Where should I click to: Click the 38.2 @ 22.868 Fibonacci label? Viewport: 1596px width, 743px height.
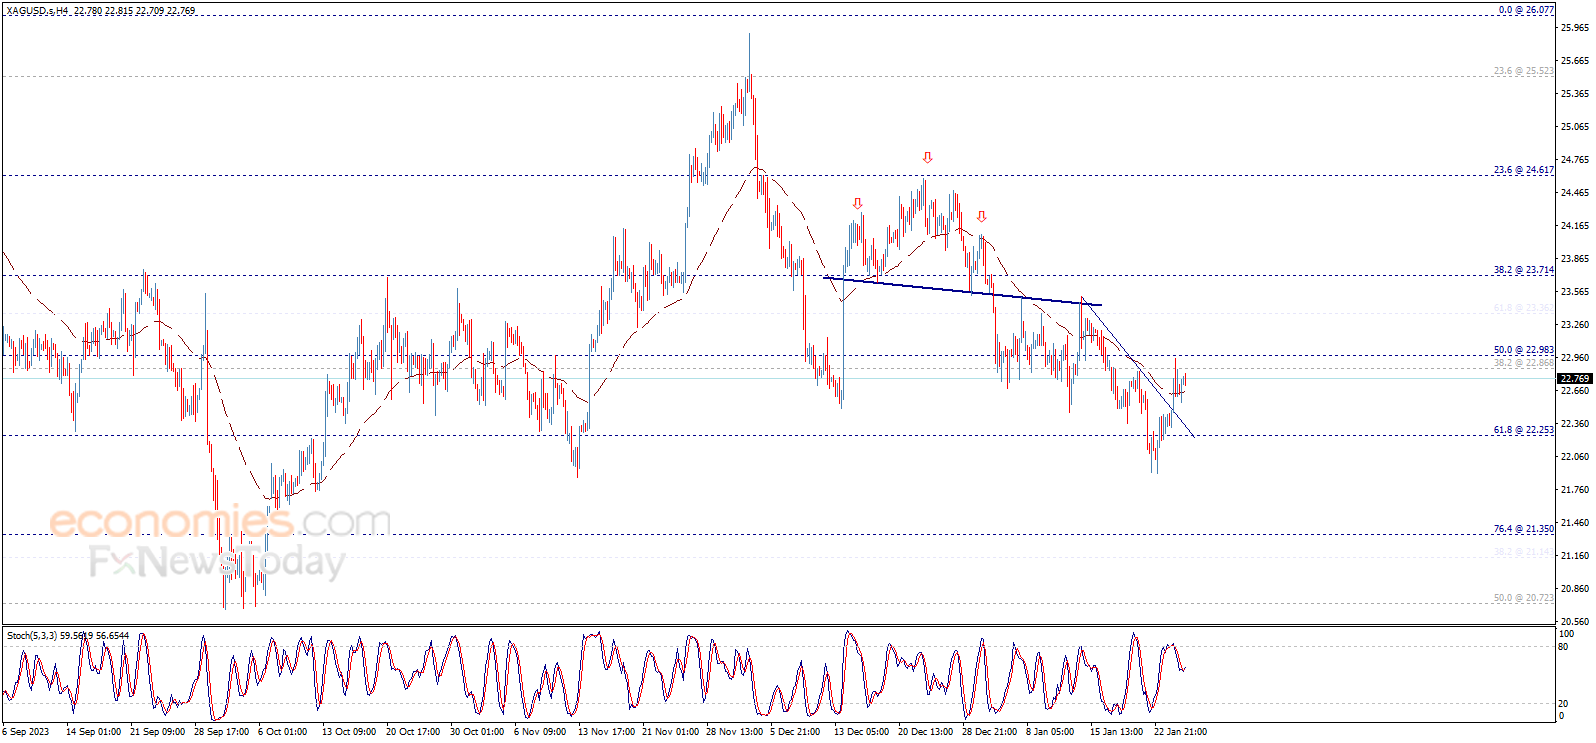click(1524, 363)
